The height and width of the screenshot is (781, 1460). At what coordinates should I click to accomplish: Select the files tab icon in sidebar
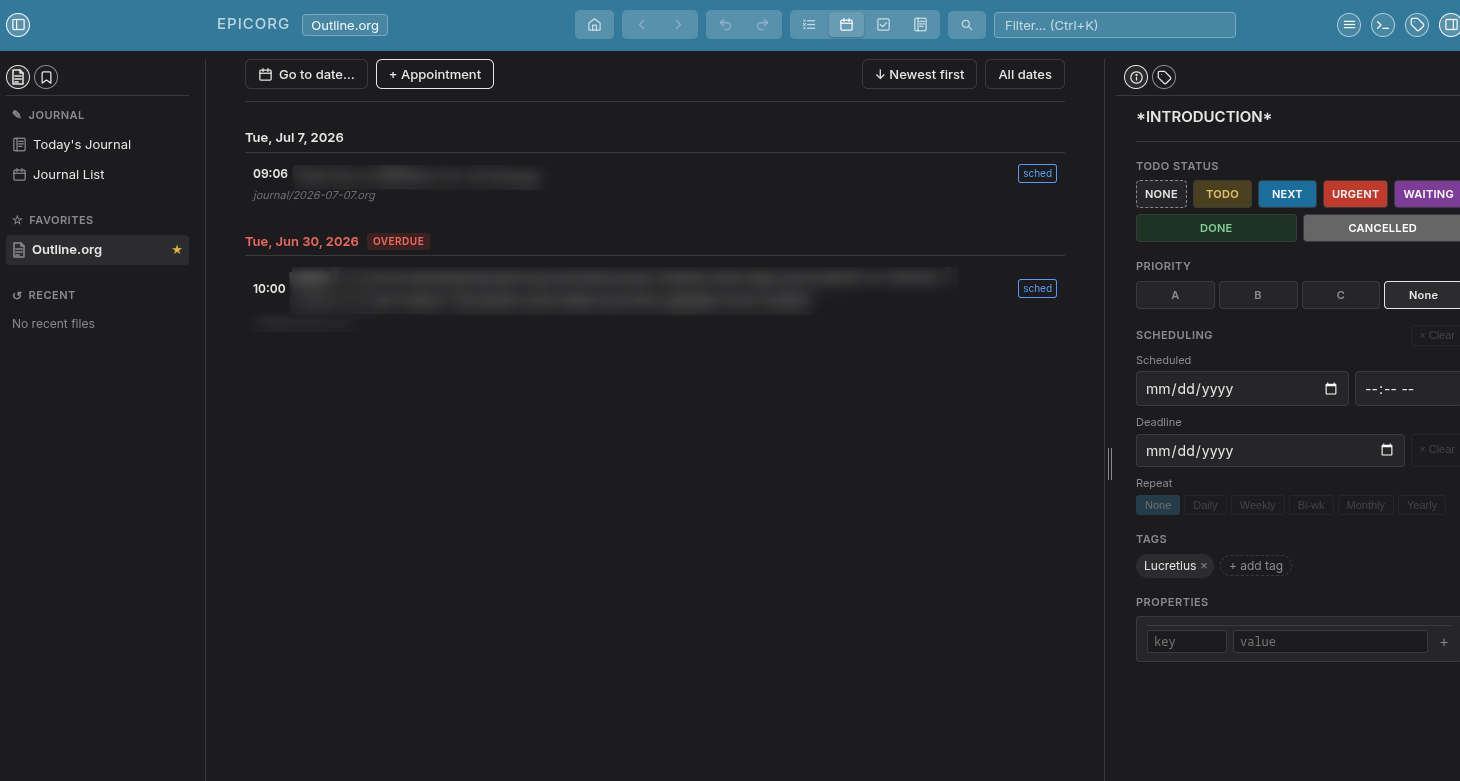(18, 77)
